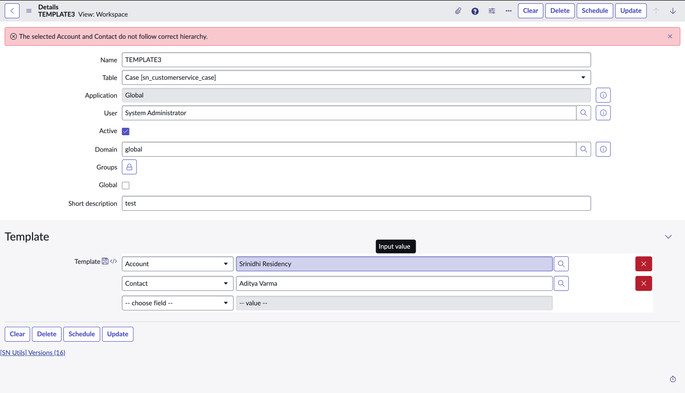Open the hamburger context menu icon
685x393 pixels.
click(29, 11)
